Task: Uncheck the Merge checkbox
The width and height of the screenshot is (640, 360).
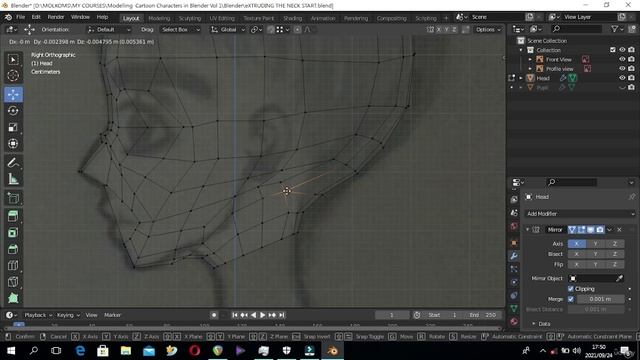Action: point(571,299)
